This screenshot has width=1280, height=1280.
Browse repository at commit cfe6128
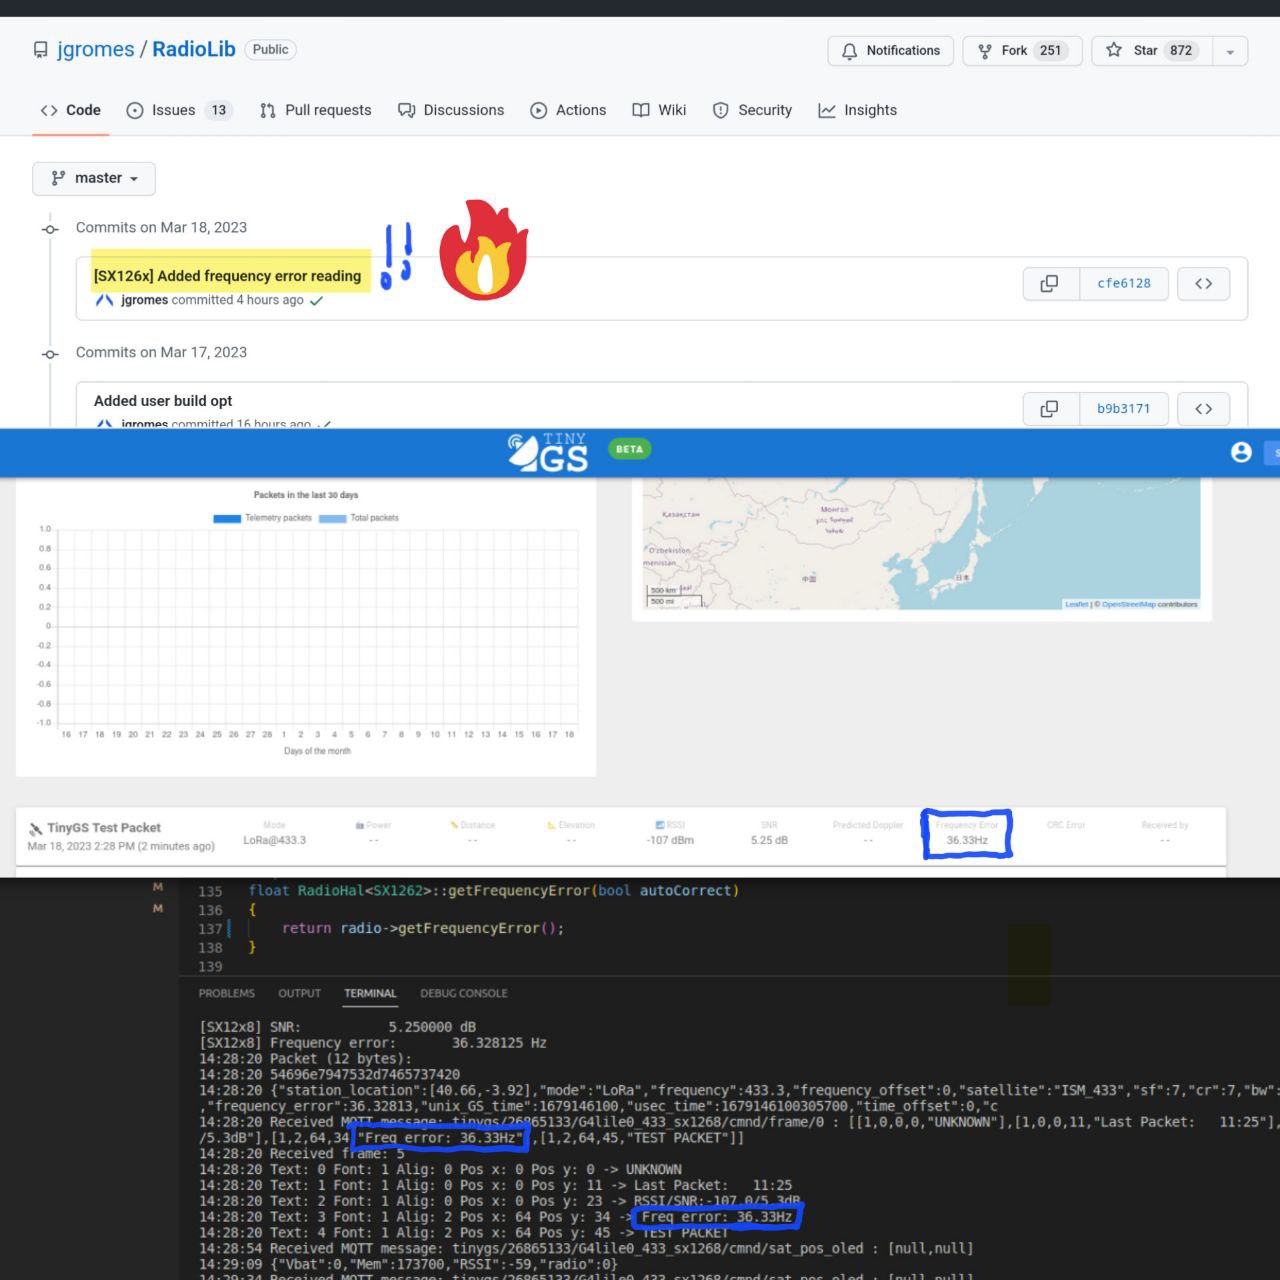coord(1203,284)
